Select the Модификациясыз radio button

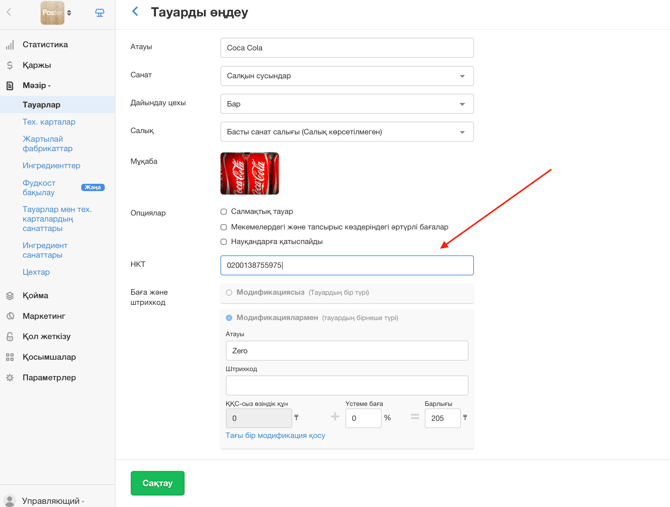[x=229, y=293]
